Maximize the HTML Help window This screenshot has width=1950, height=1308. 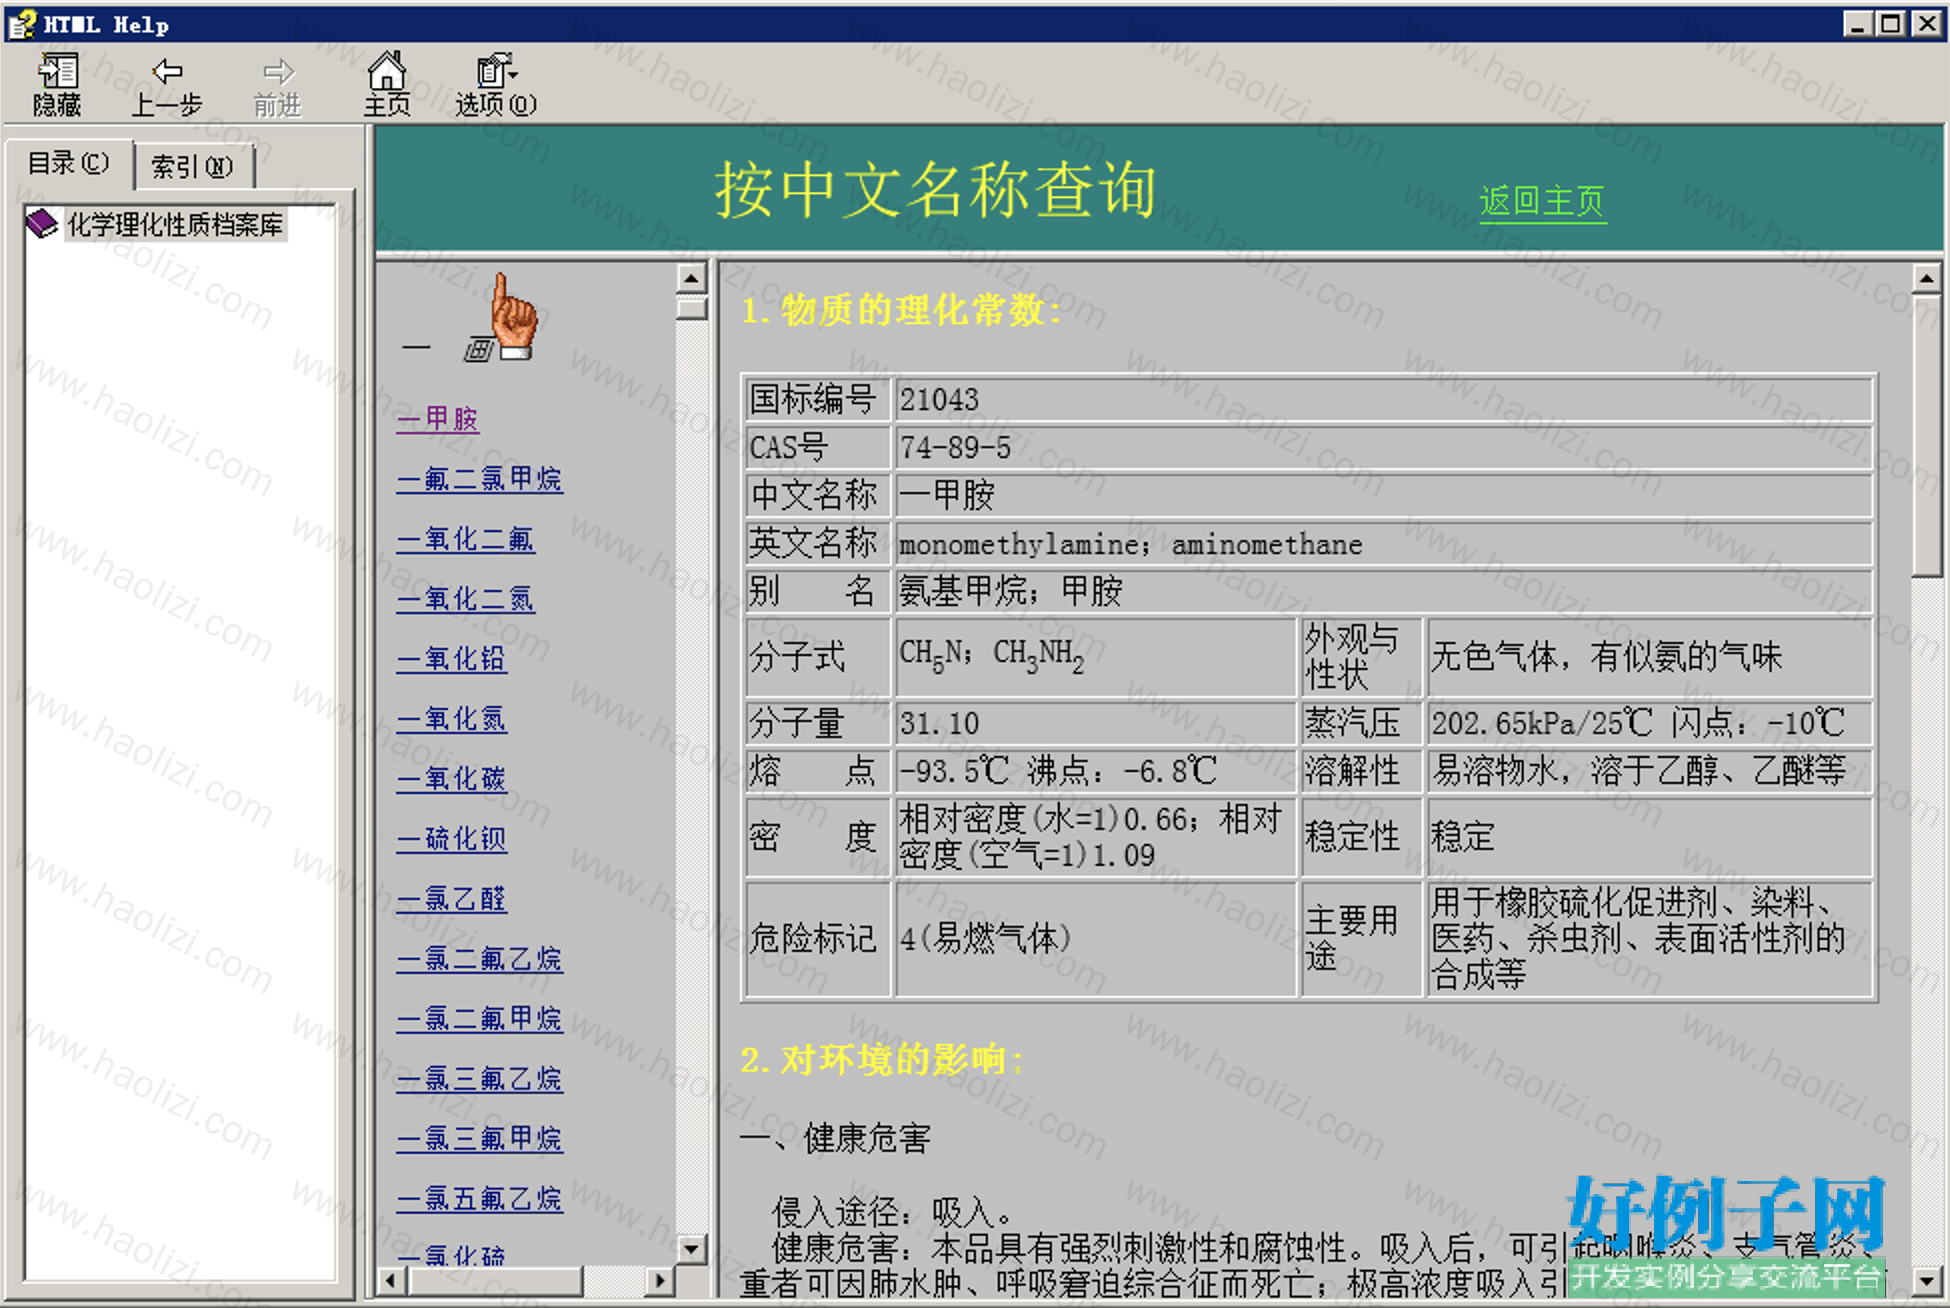(x=1891, y=23)
